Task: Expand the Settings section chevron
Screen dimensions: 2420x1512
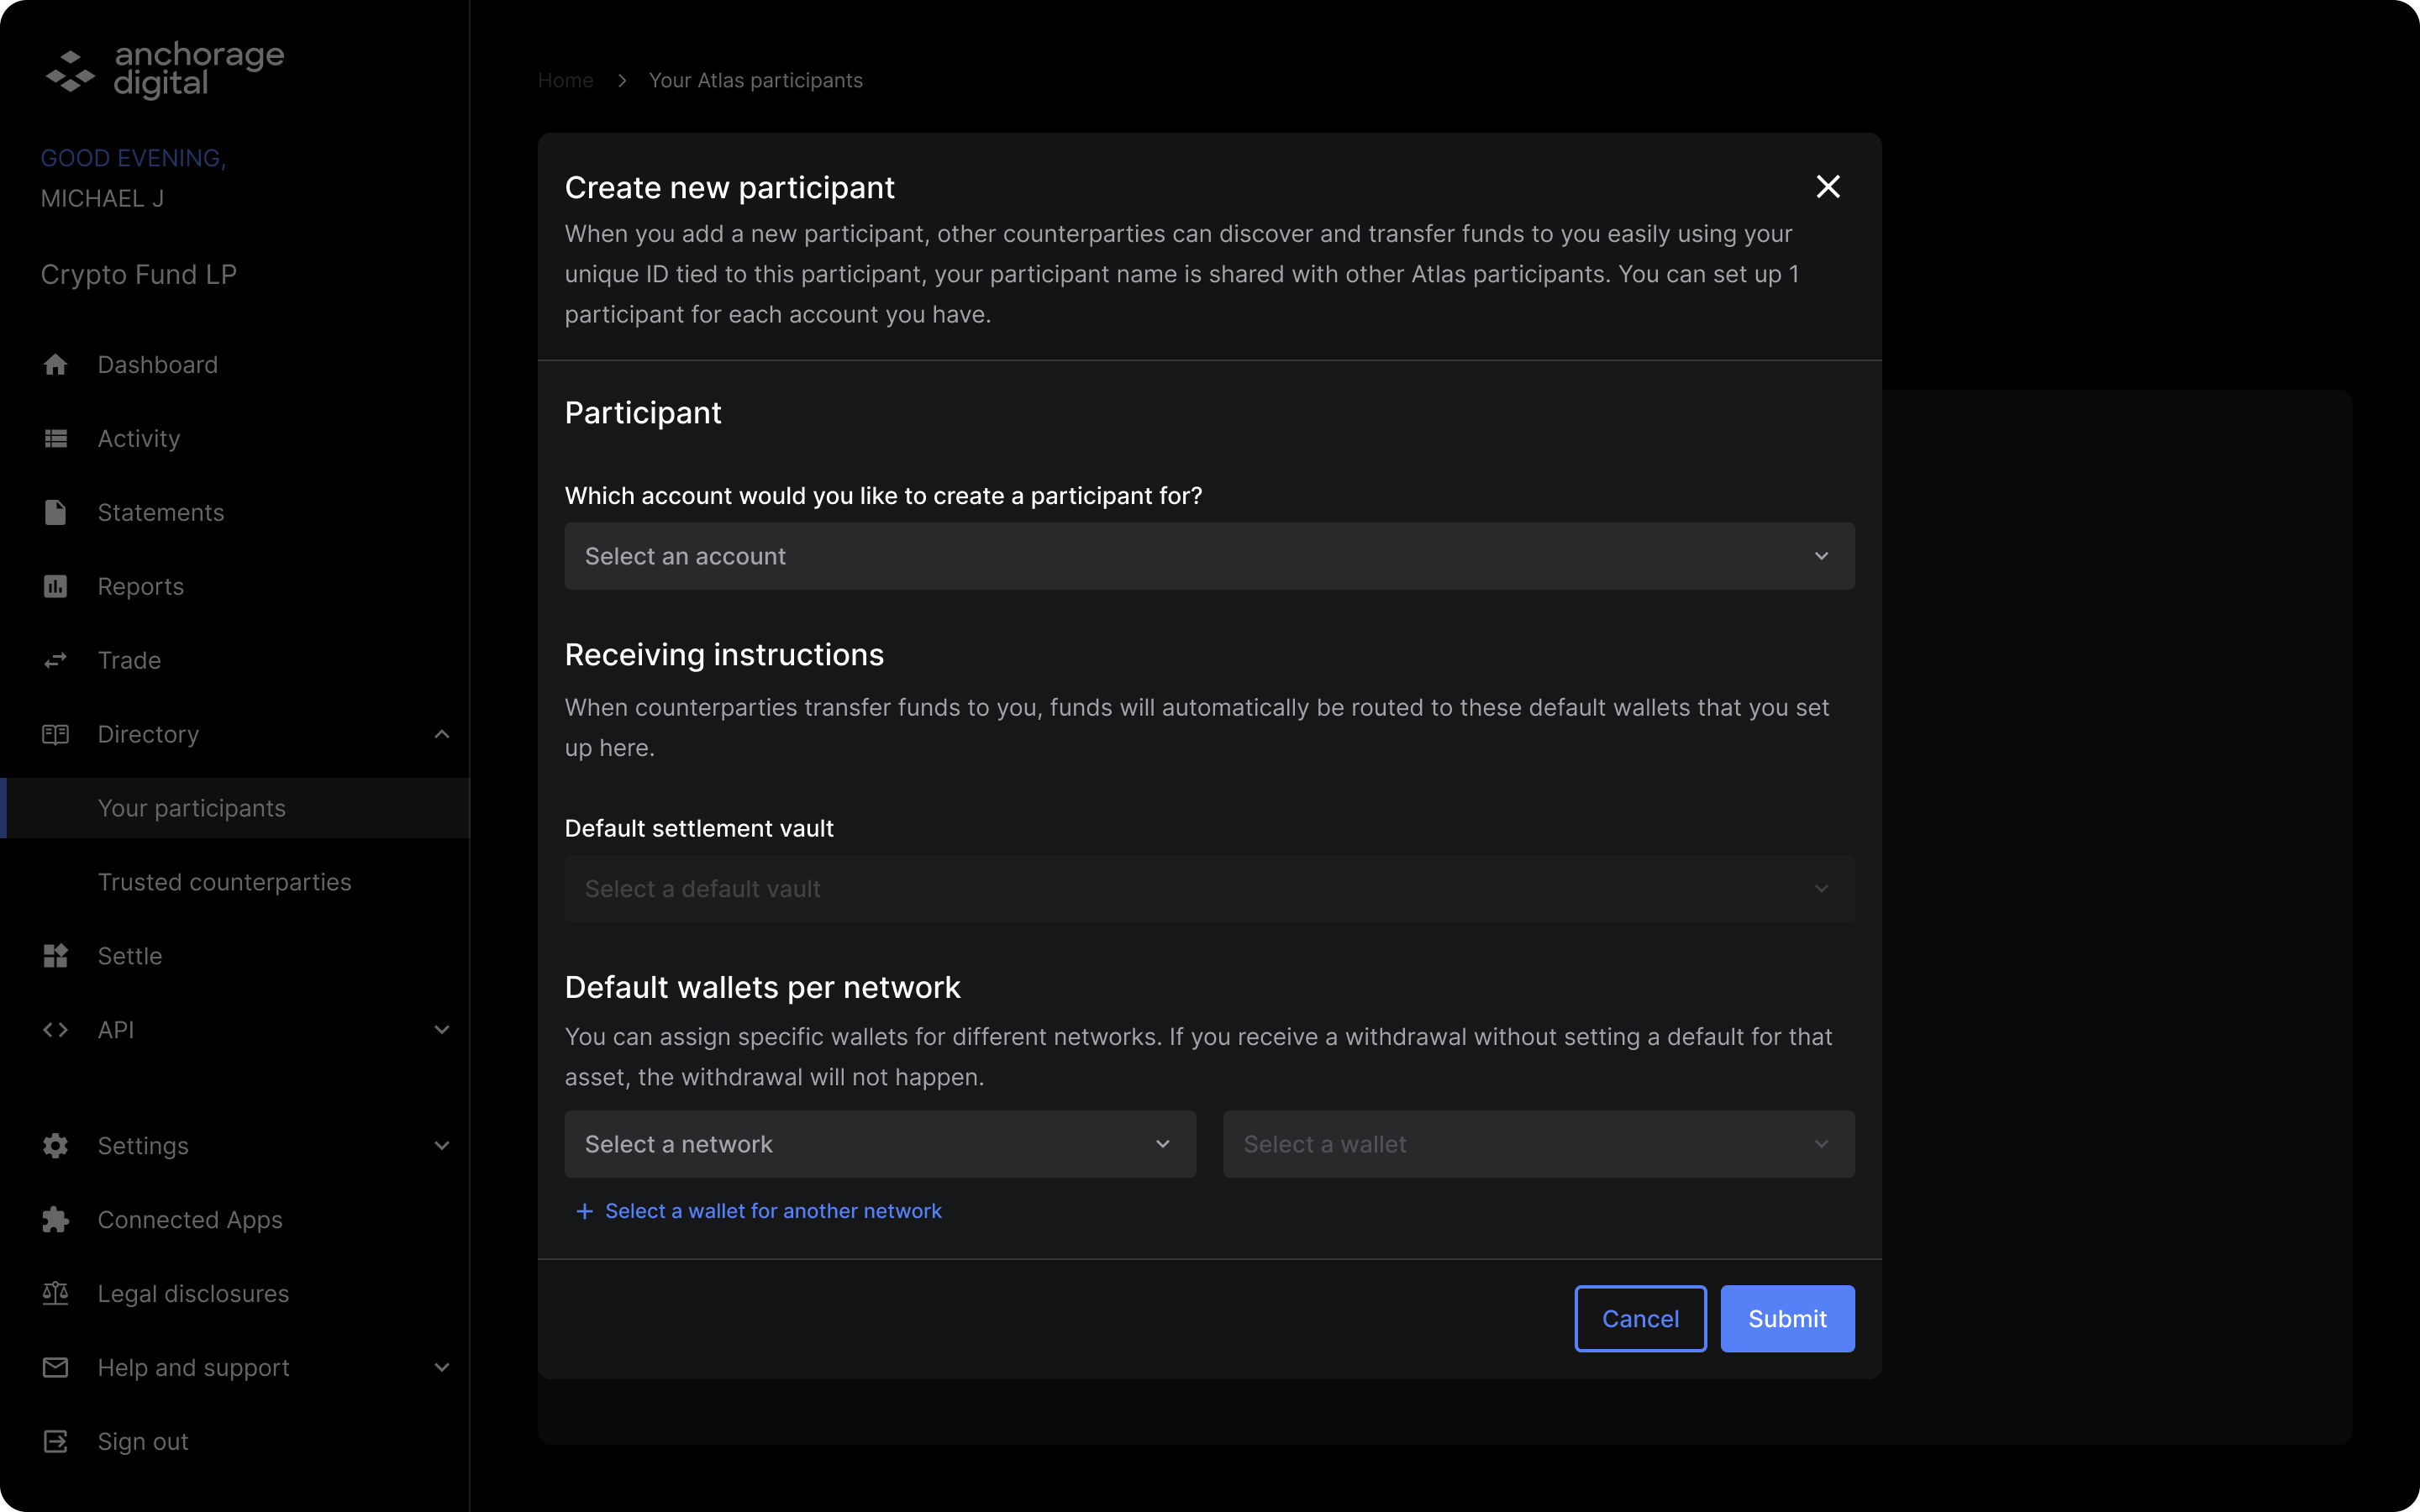Action: [442, 1146]
